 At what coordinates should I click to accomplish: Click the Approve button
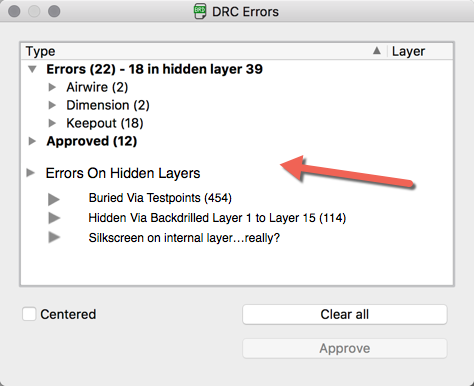coord(345,348)
